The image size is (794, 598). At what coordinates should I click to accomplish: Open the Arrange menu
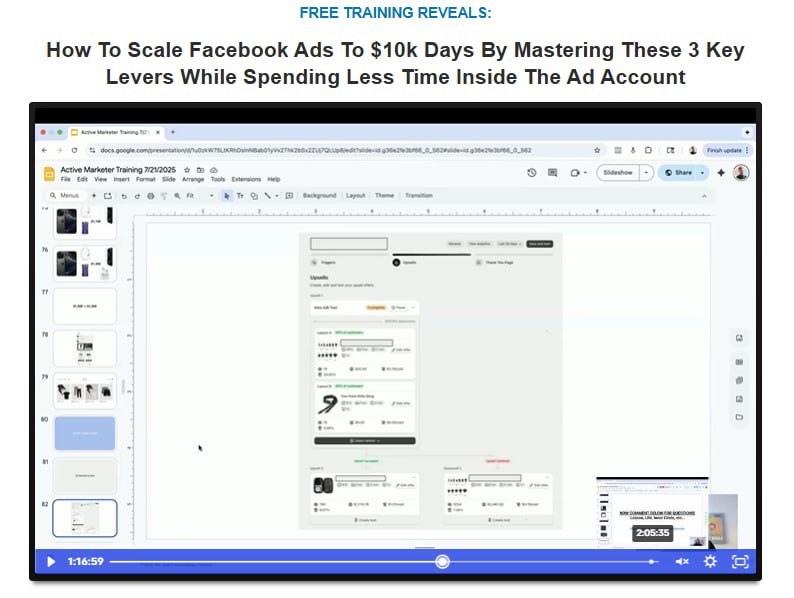click(193, 179)
